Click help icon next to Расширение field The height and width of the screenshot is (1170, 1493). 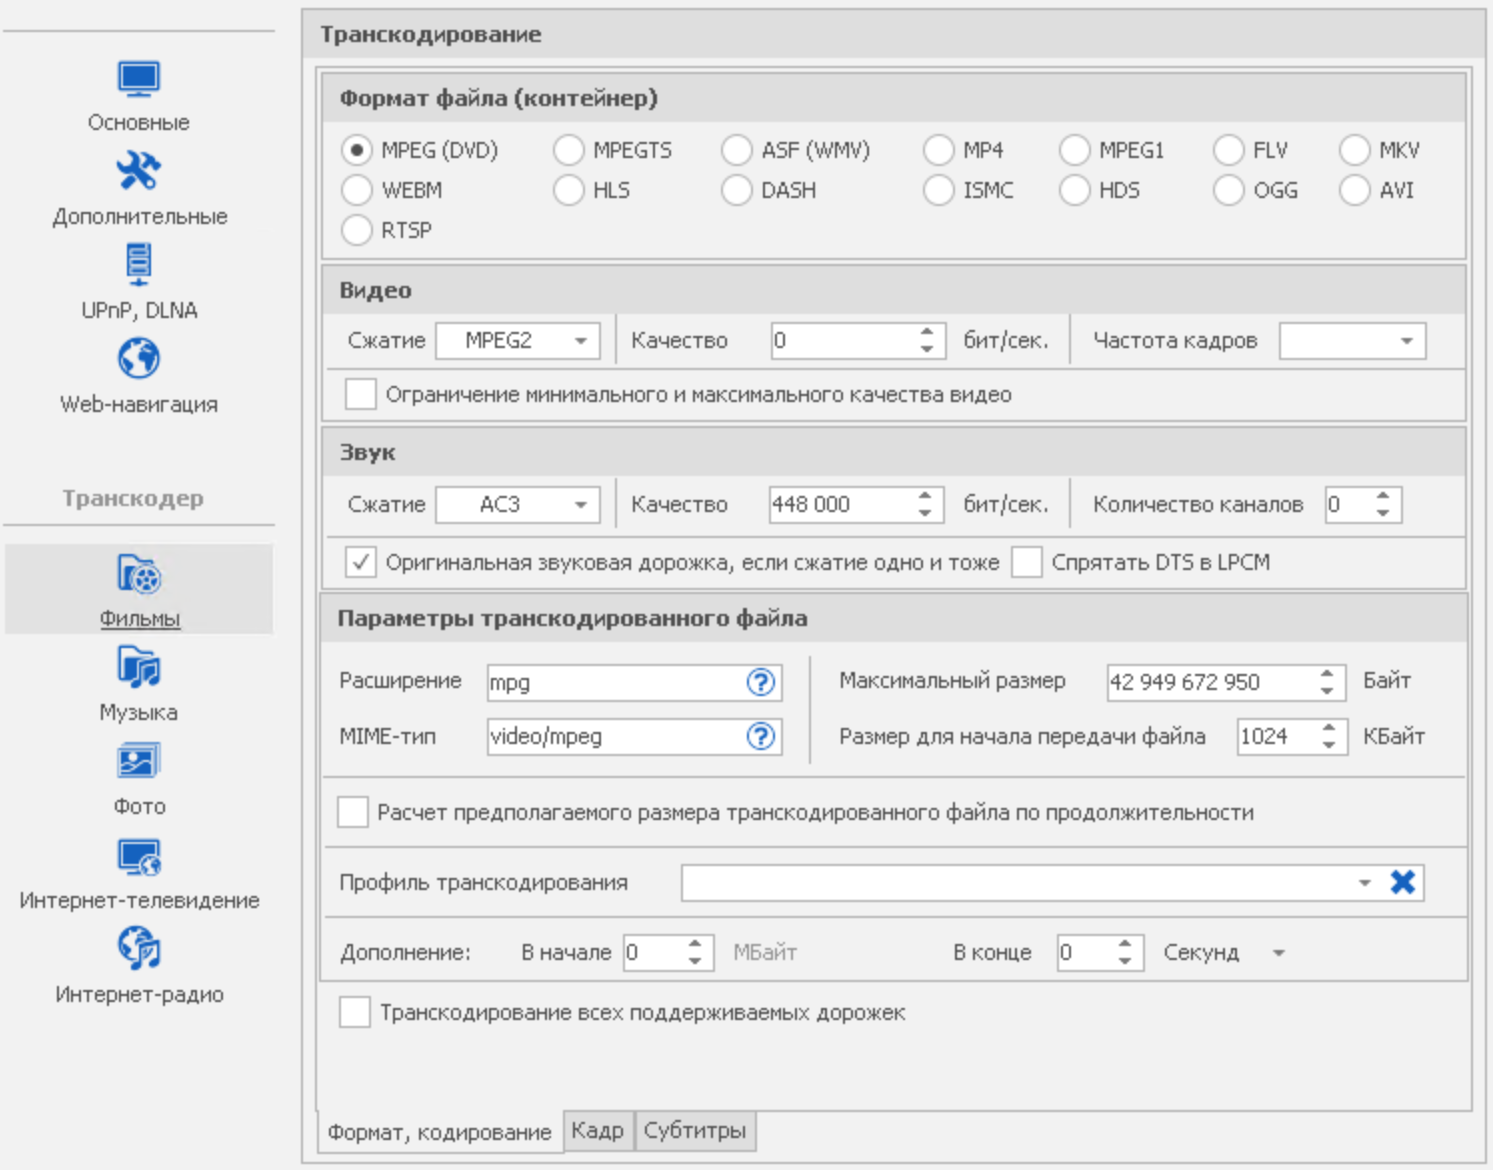click(761, 682)
